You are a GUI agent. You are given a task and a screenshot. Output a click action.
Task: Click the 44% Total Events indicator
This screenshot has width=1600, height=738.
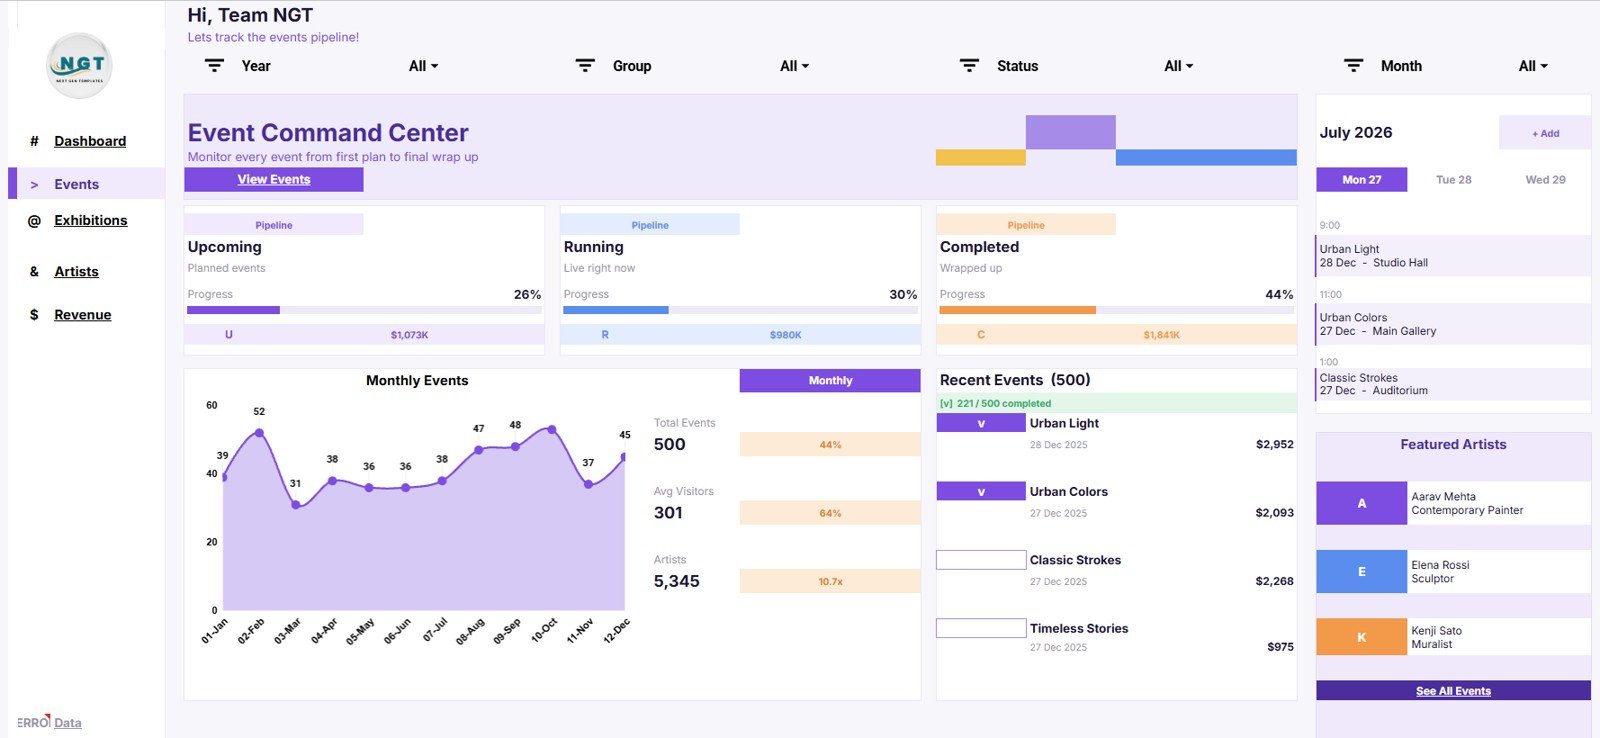coord(830,445)
